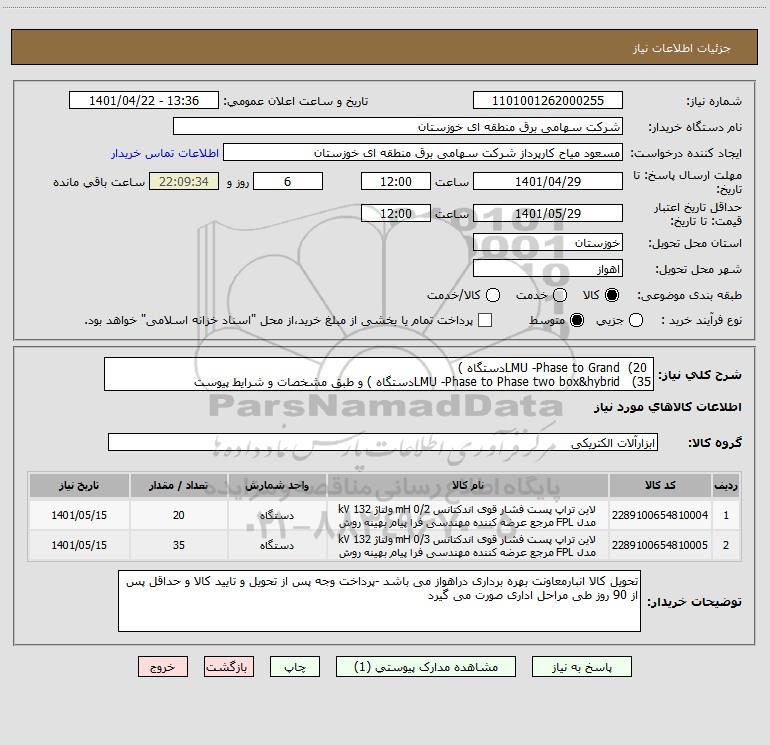Toggle the اسناد خزانه اسلامی payment checkbox

(x=485, y=320)
